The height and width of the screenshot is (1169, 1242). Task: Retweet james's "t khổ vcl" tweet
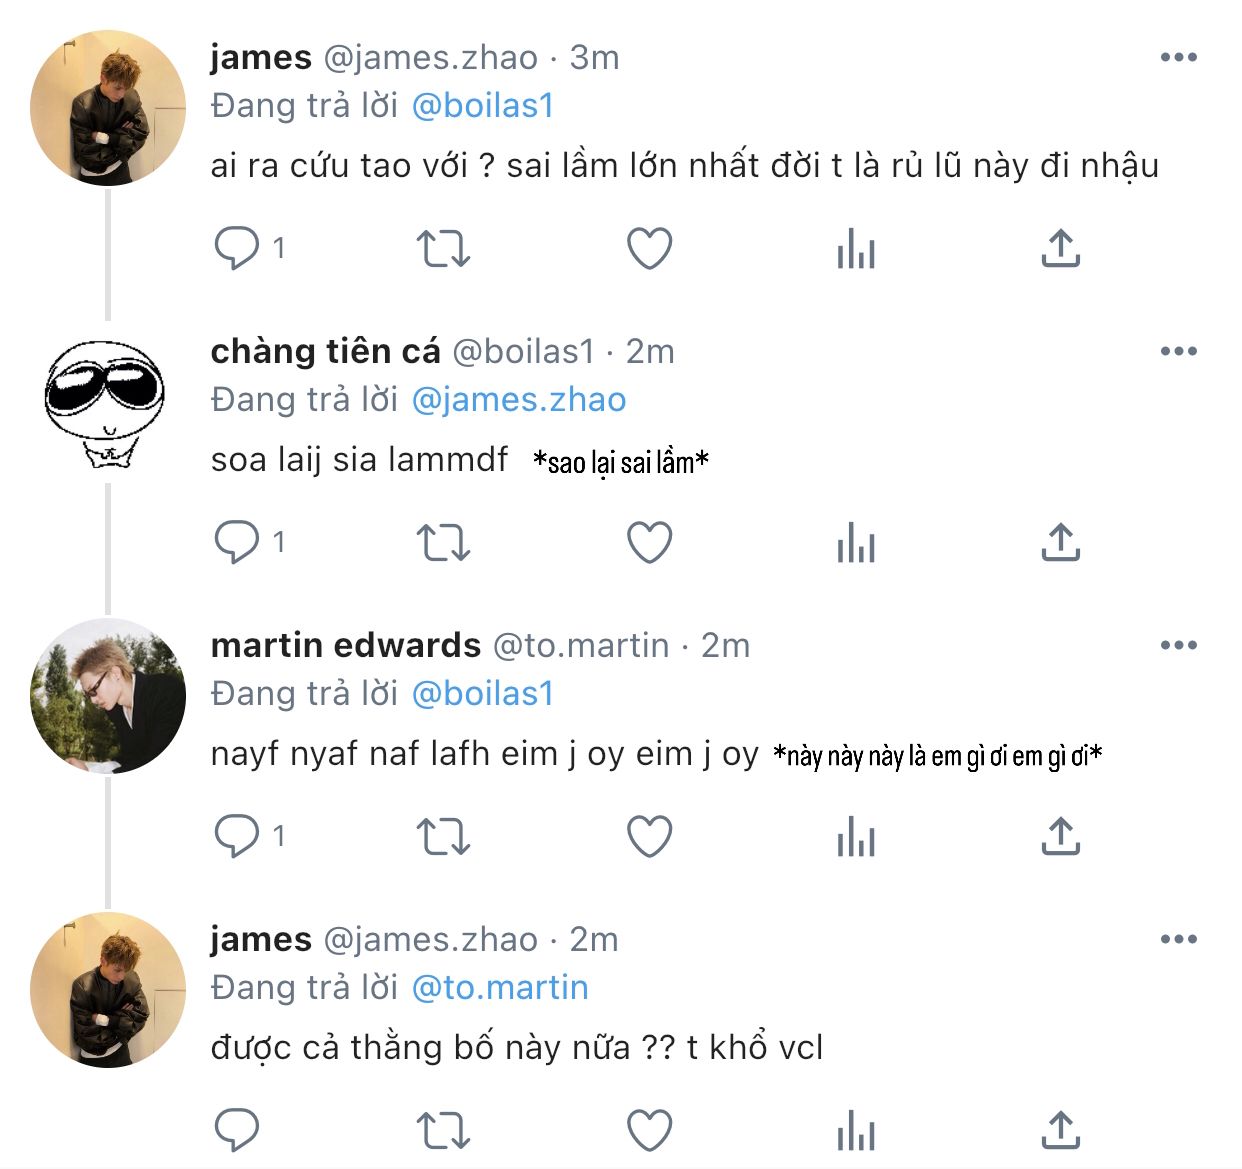pos(443,1130)
